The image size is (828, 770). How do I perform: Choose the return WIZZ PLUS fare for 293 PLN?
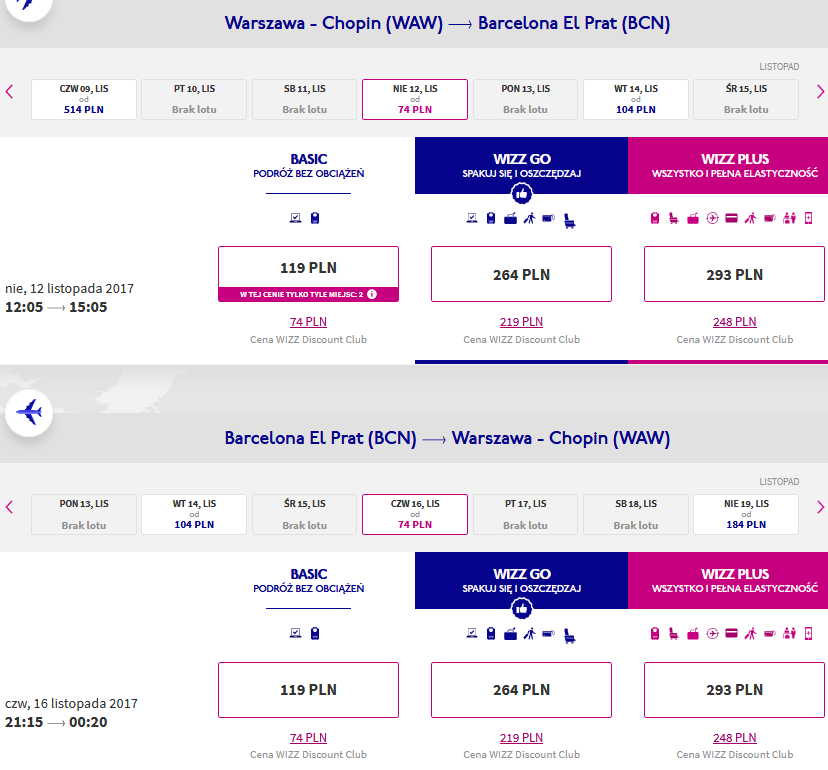tap(735, 690)
